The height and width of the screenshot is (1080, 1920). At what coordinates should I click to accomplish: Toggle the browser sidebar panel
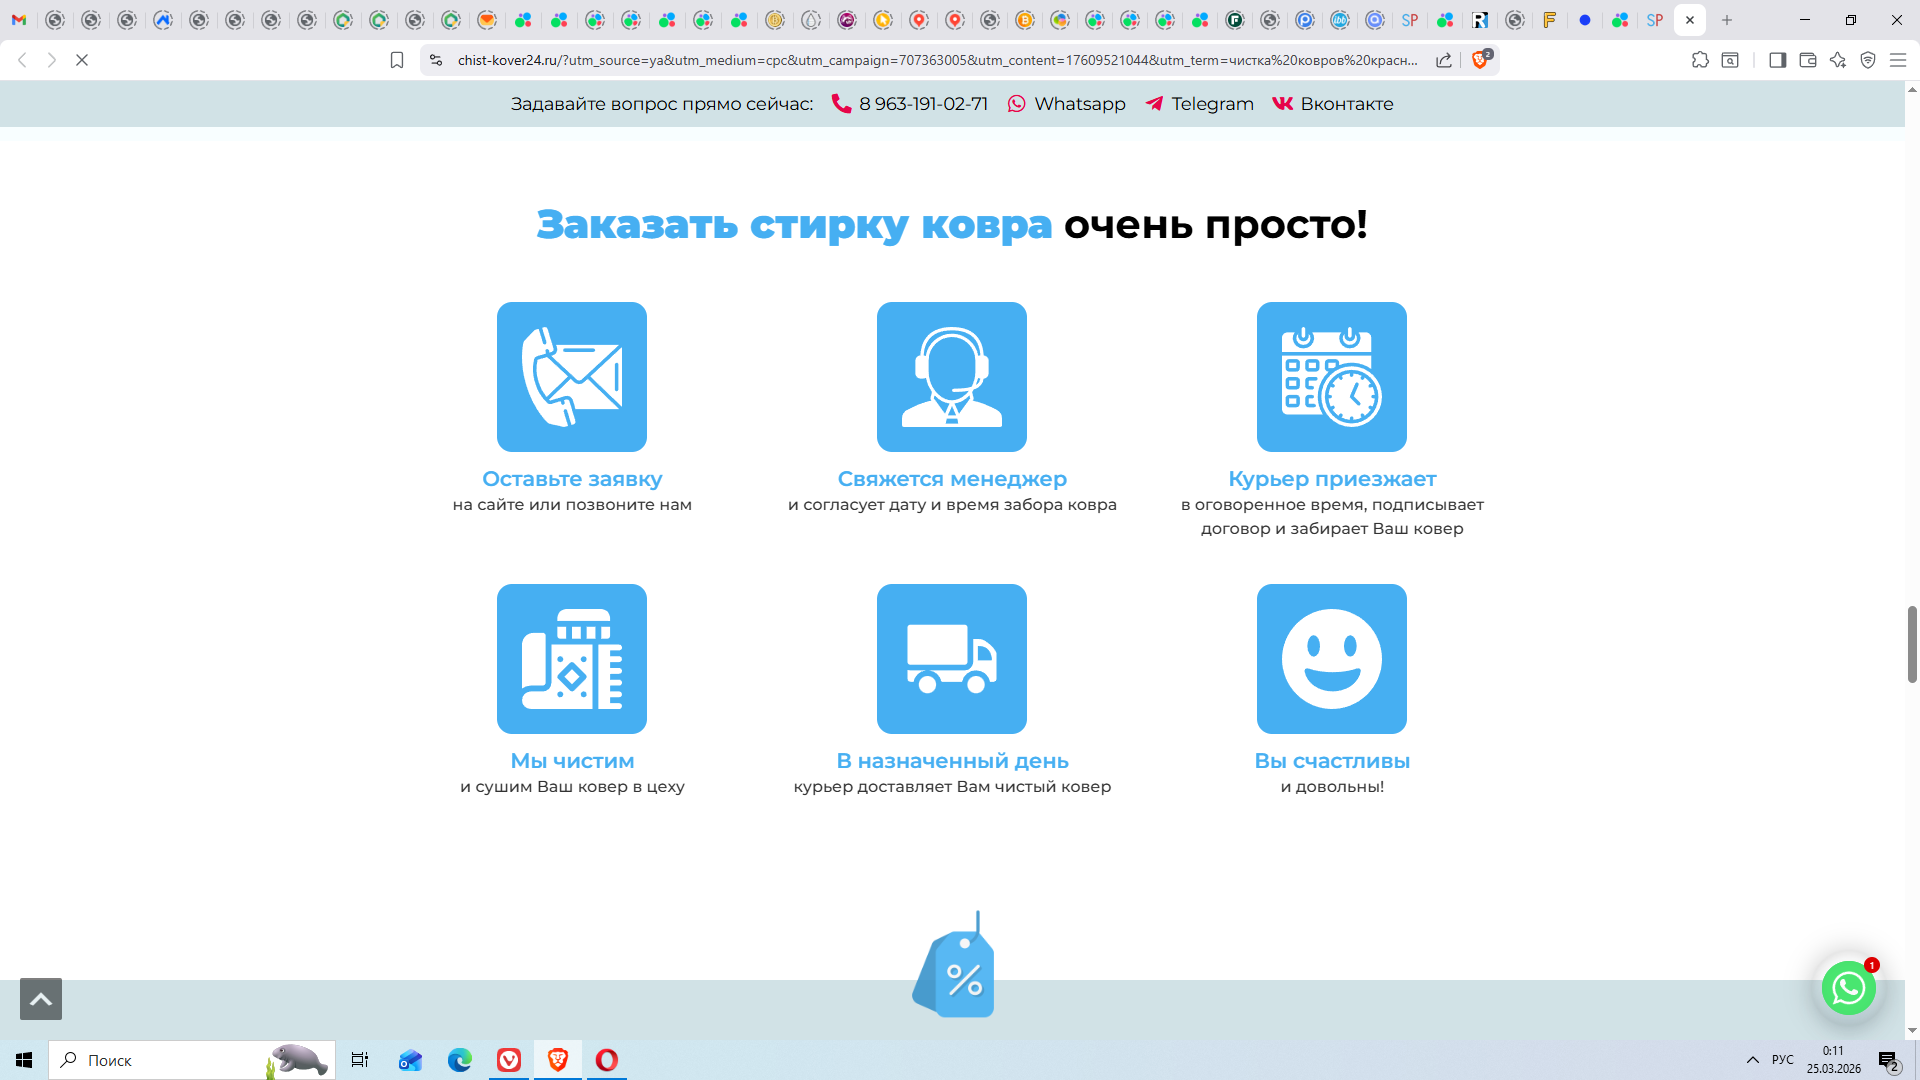[x=1777, y=60]
